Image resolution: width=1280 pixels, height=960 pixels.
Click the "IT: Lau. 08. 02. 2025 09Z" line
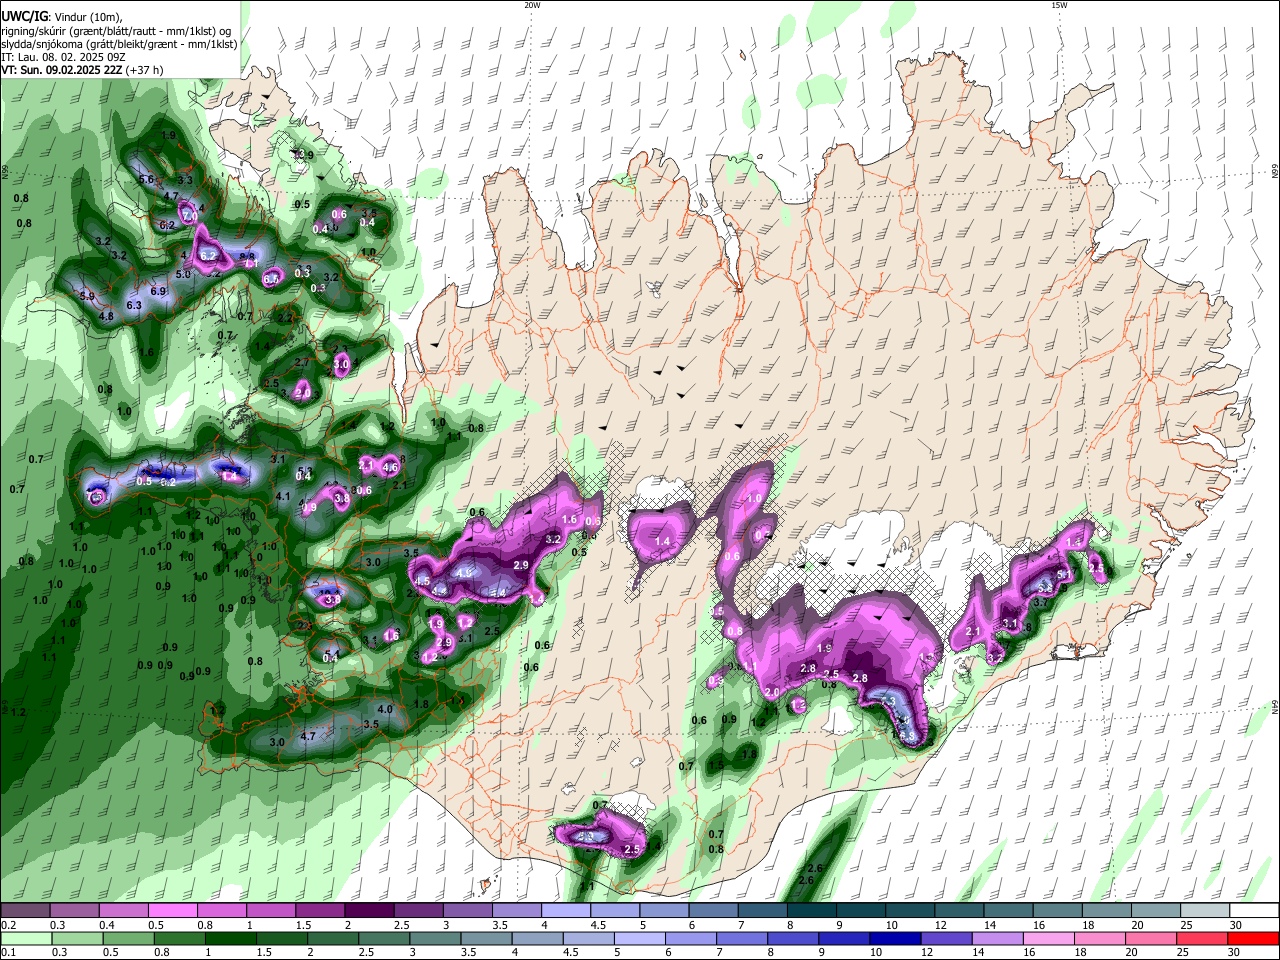[x=63, y=57]
